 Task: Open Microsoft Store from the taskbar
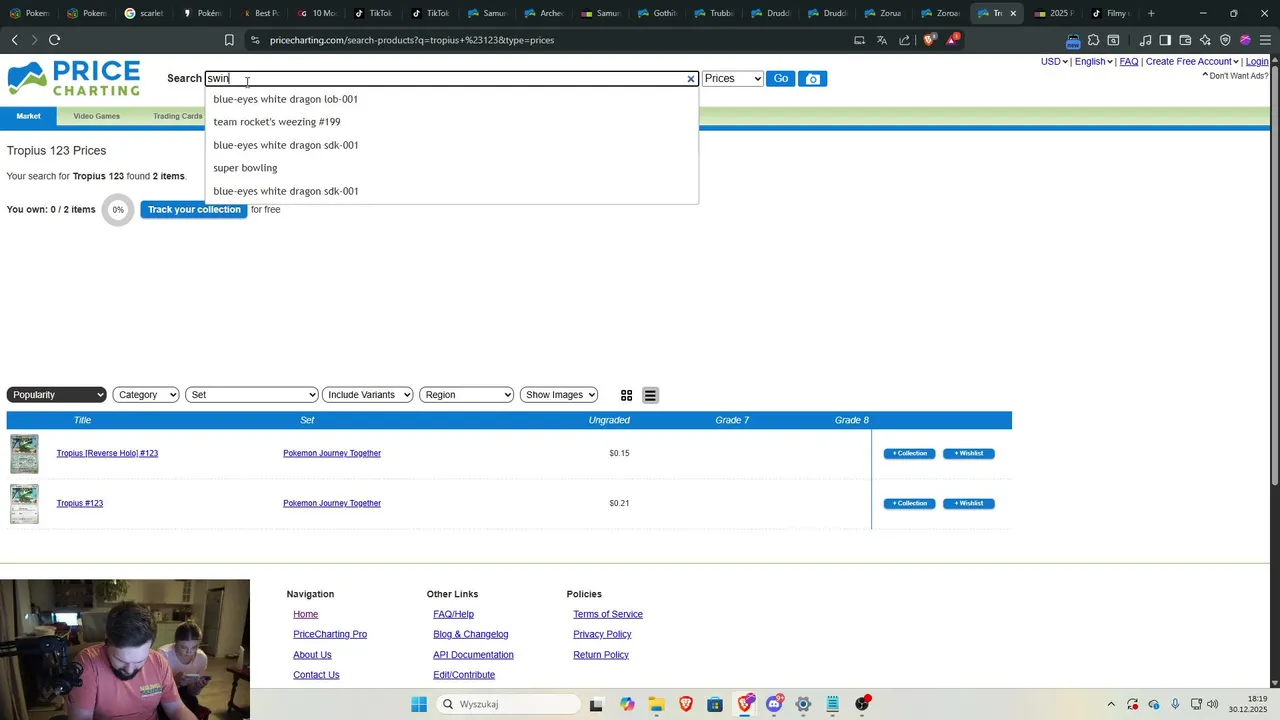click(x=715, y=704)
